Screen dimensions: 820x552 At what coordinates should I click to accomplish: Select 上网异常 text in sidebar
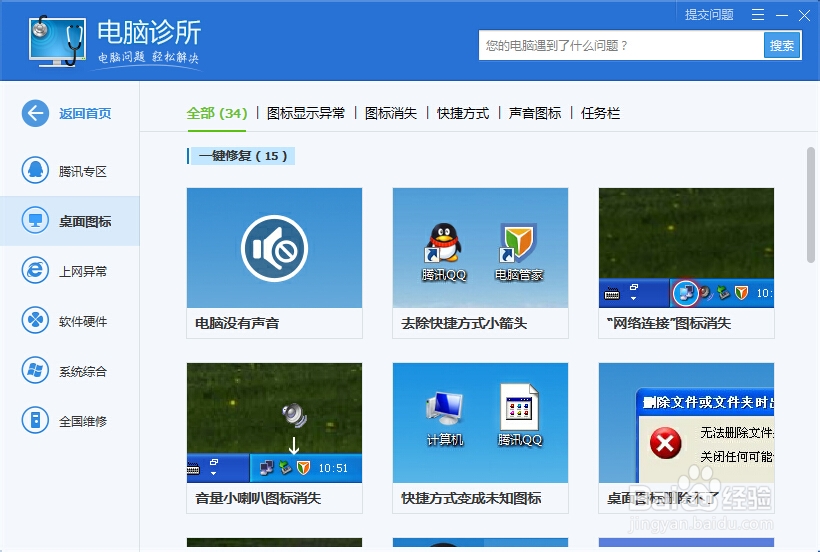[83, 271]
